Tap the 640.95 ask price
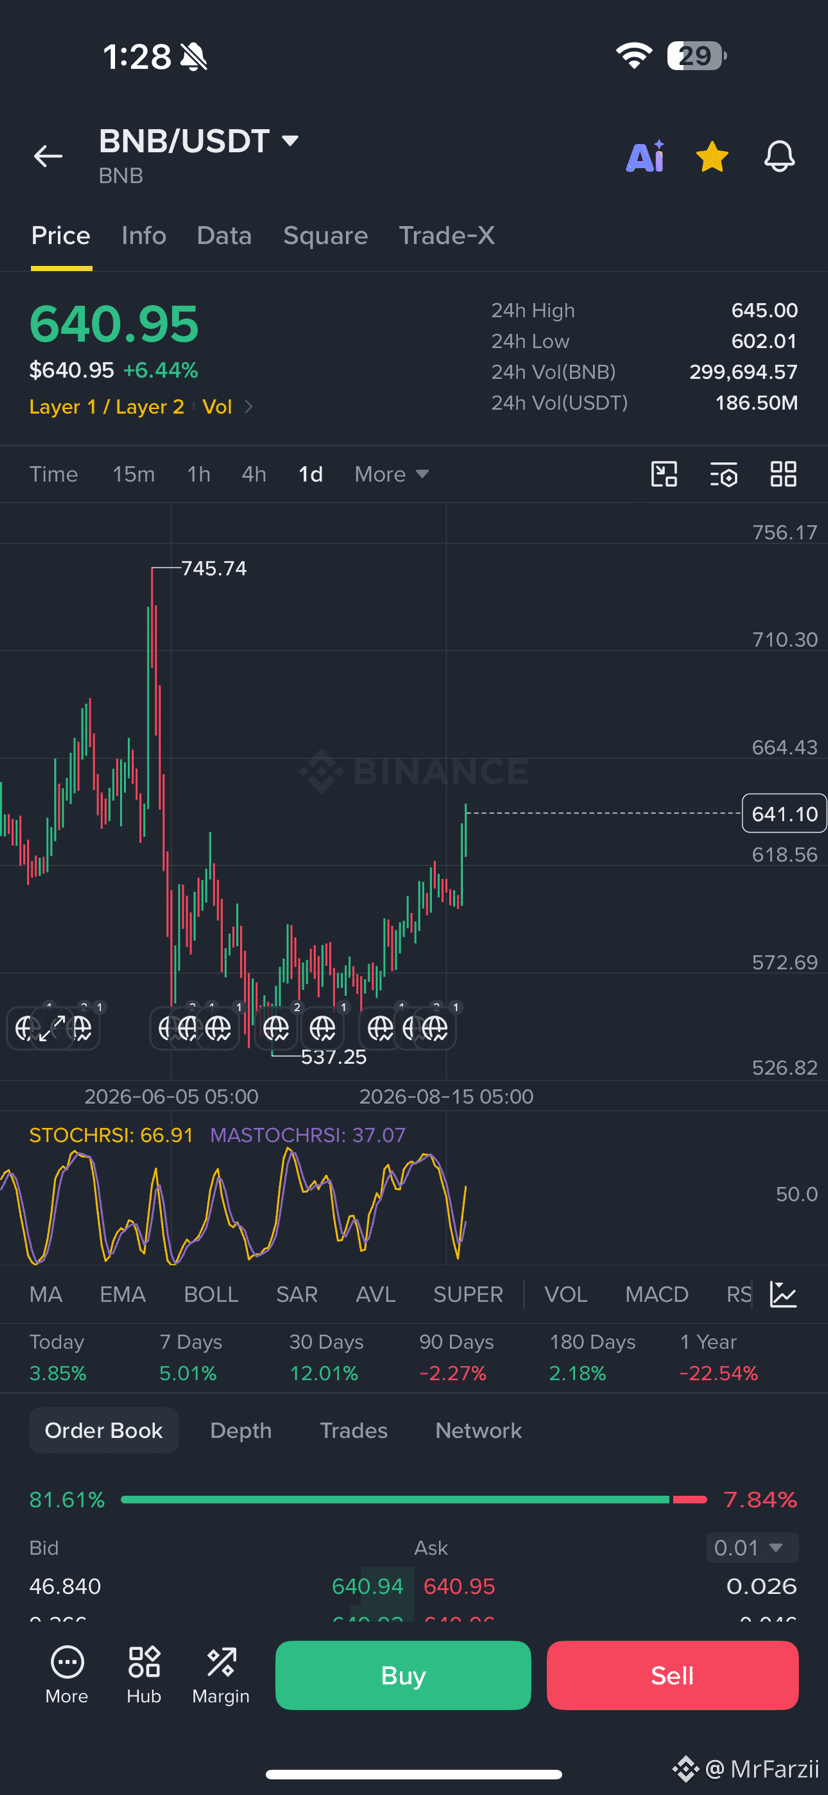The height and width of the screenshot is (1795, 828). pyautogui.click(x=459, y=1587)
